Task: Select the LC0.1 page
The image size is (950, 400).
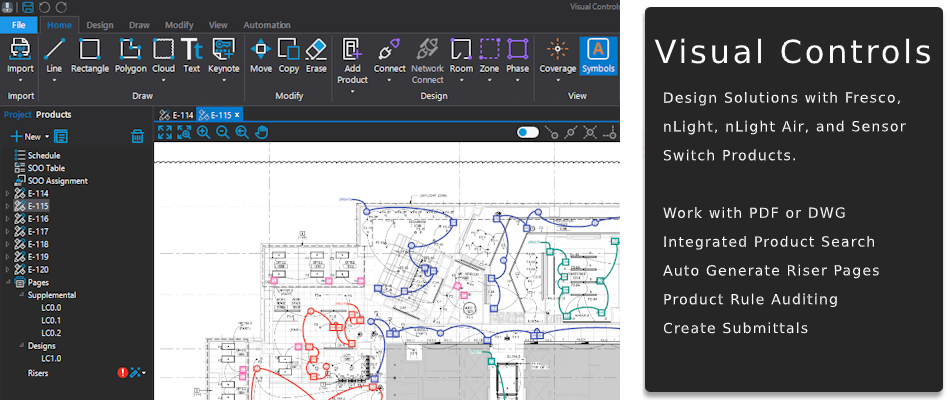Action: (x=51, y=321)
